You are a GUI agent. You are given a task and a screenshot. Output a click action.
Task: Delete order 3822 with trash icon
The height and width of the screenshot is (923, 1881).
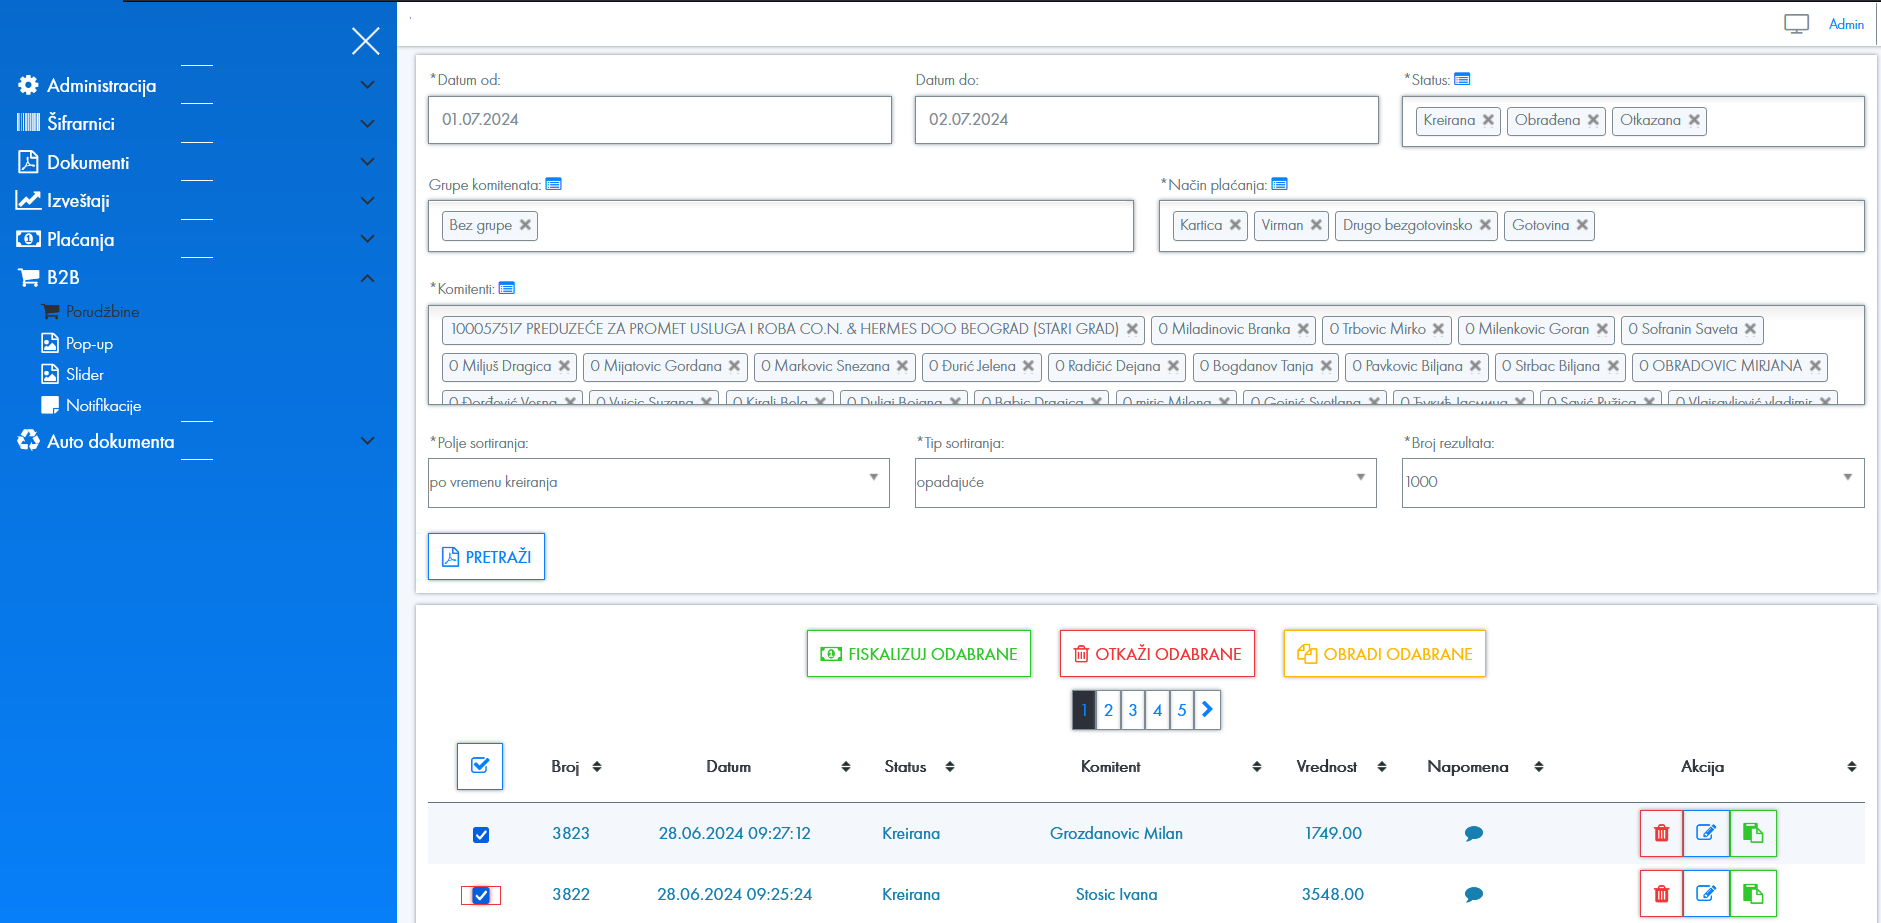pyautogui.click(x=1661, y=894)
